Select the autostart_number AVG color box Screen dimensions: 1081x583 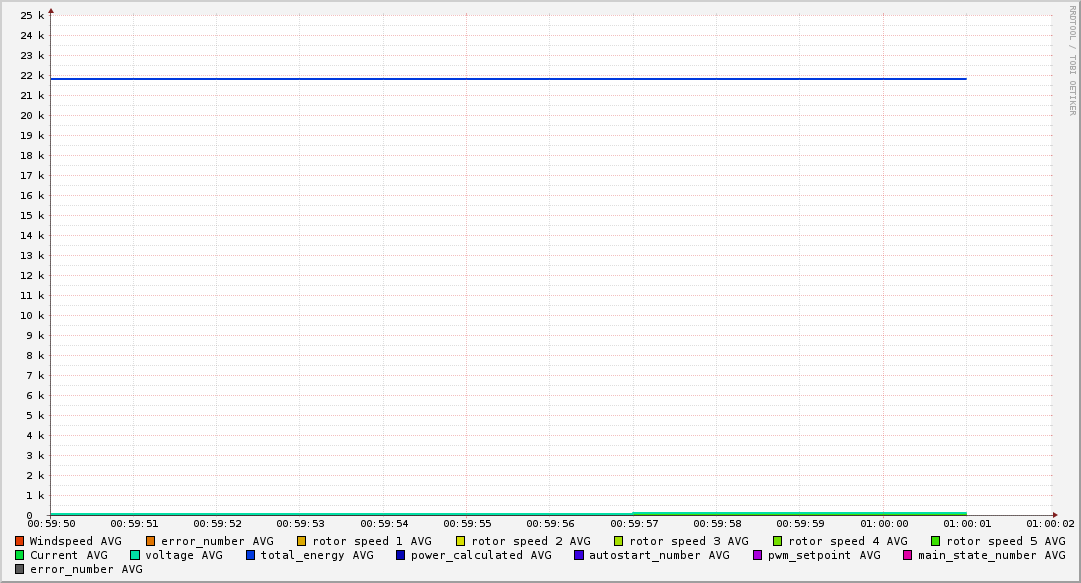tap(579, 555)
